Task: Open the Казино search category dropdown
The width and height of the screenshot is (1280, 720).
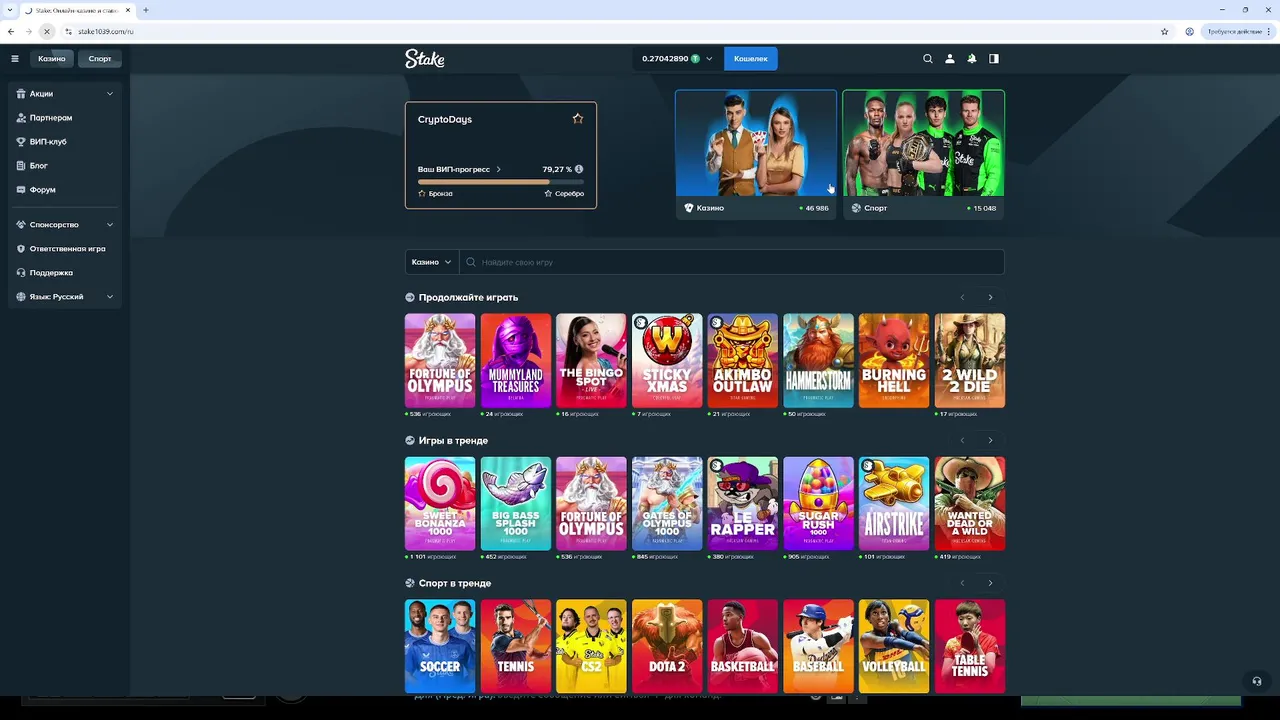Action: point(432,262)
